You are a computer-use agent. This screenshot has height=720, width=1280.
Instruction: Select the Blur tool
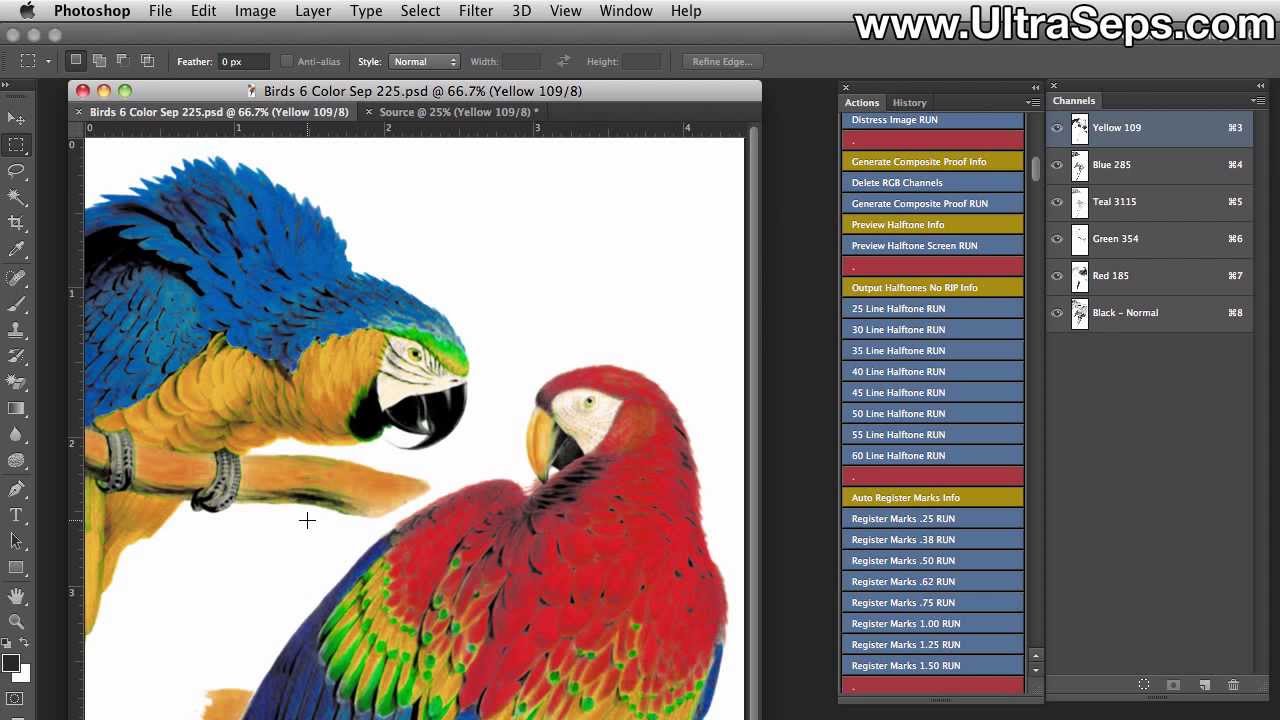pos(16,434)
